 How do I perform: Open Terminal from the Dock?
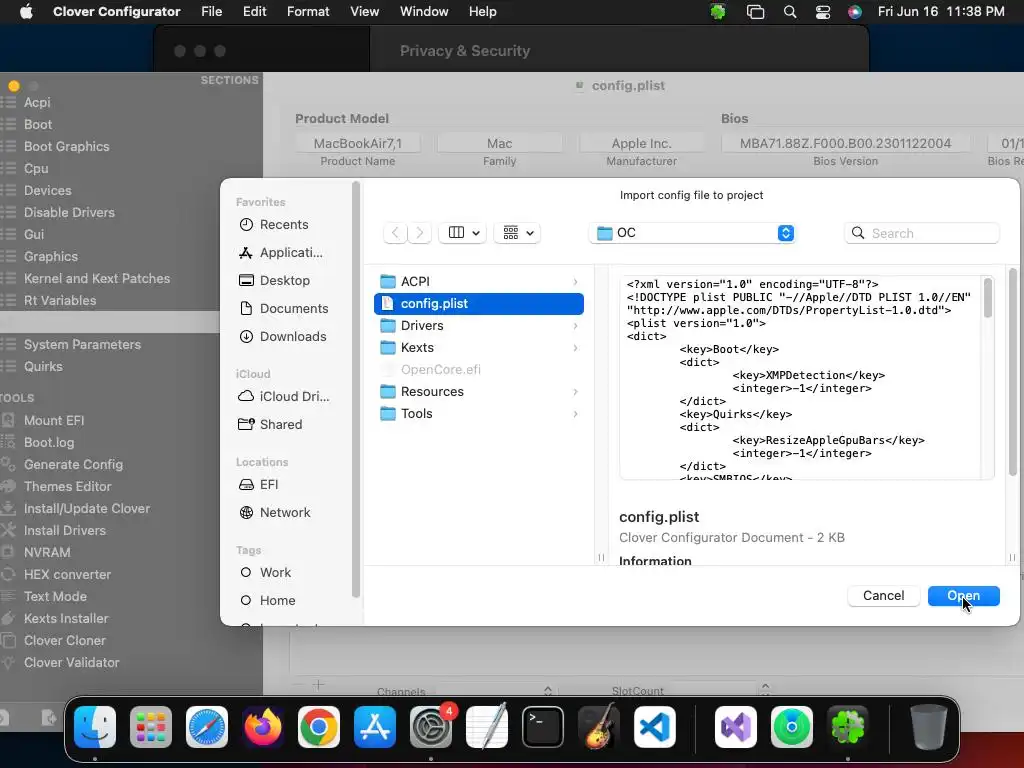[x=543, y=726]
